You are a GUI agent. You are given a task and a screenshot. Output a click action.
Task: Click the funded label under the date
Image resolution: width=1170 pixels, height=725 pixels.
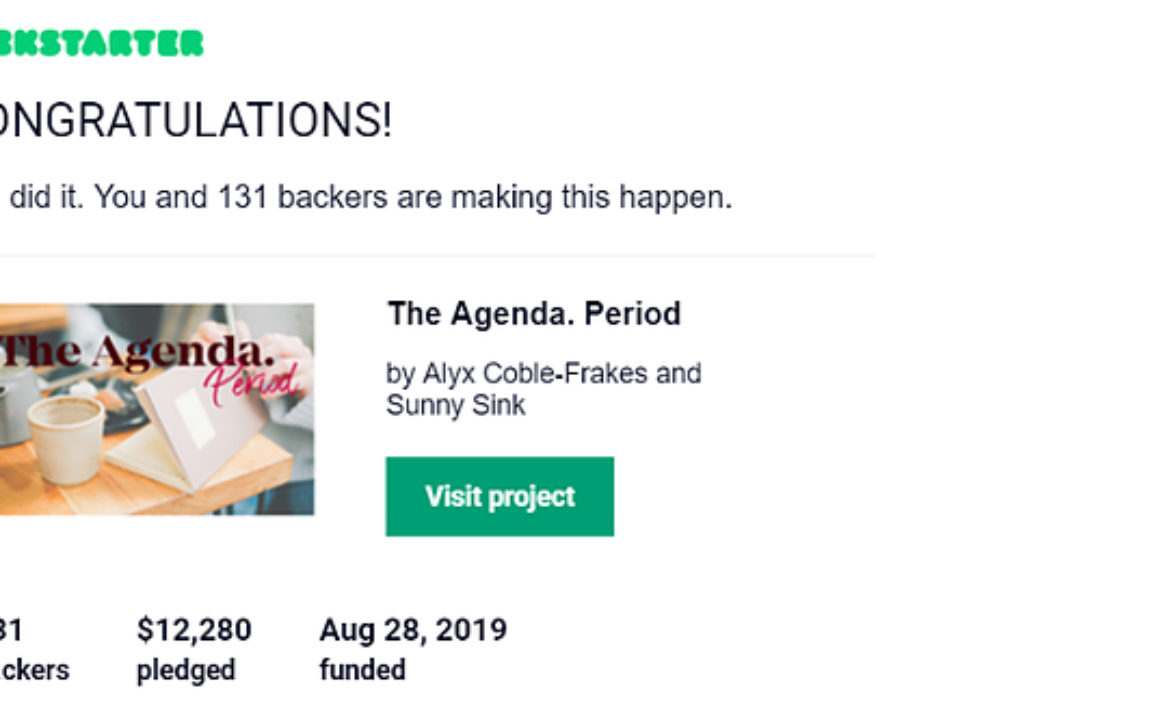(363, 670)
